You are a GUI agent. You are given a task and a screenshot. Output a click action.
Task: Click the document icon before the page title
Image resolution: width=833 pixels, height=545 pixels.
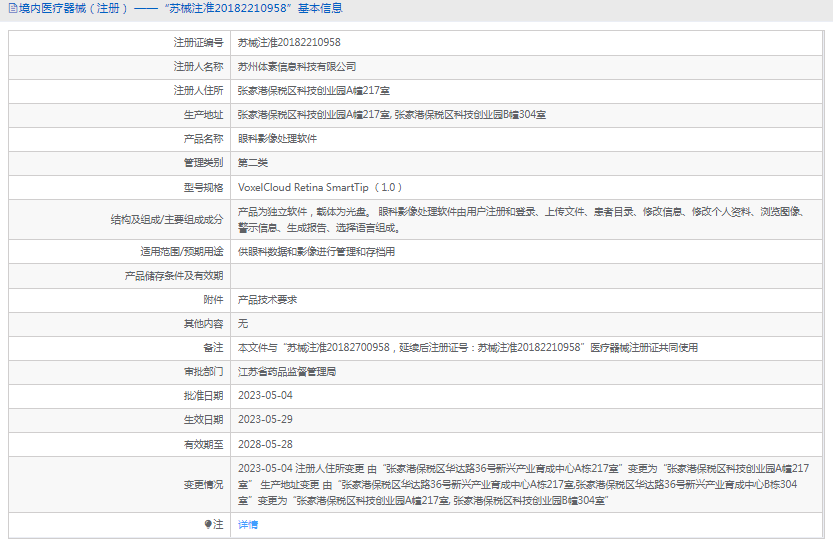(10, 9)
